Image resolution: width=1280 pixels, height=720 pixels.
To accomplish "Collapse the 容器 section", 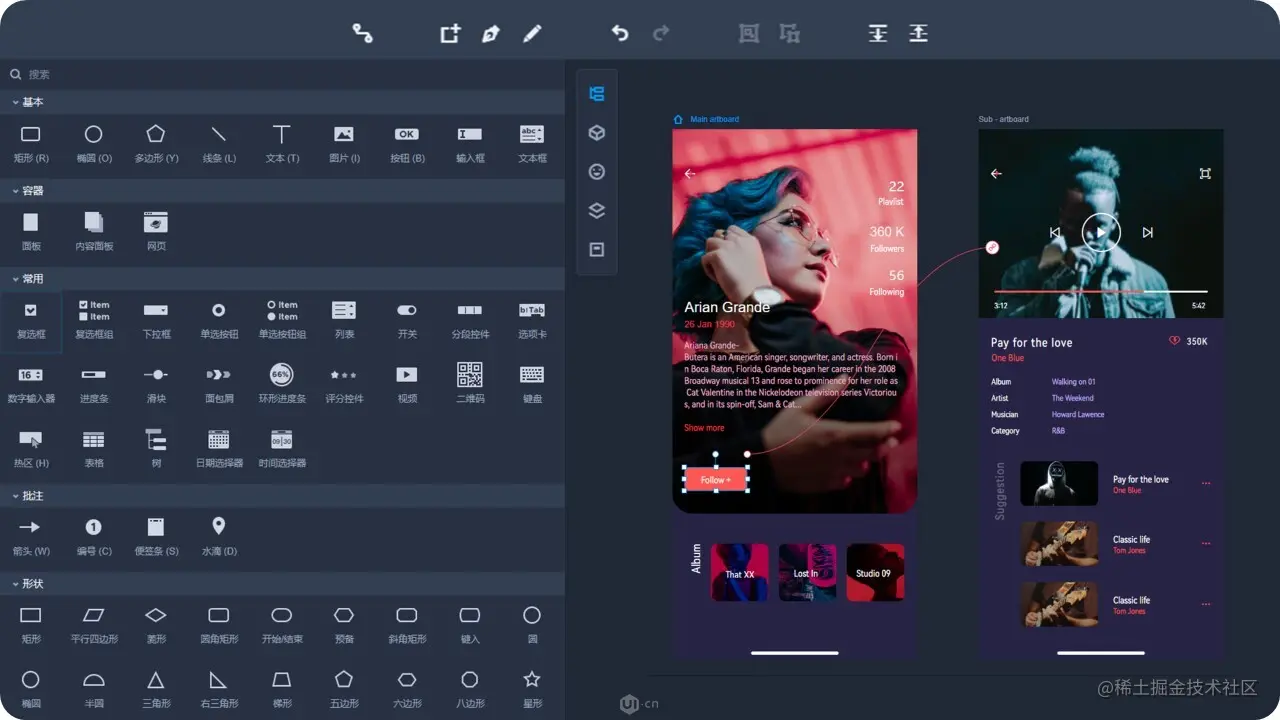I will click(x=27, y=190).
